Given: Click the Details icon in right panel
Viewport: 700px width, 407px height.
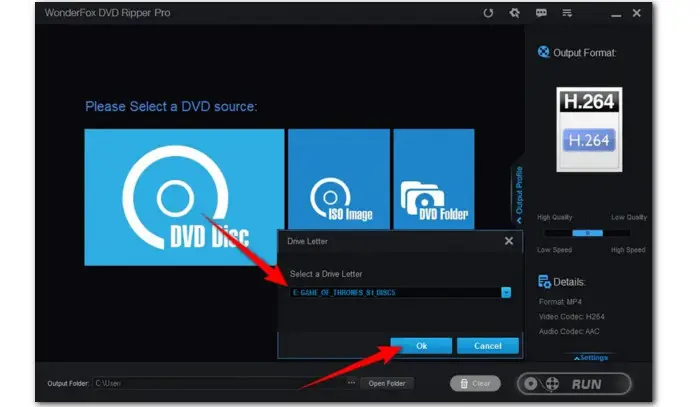Looking at the screenshot, I should point(544,282).
